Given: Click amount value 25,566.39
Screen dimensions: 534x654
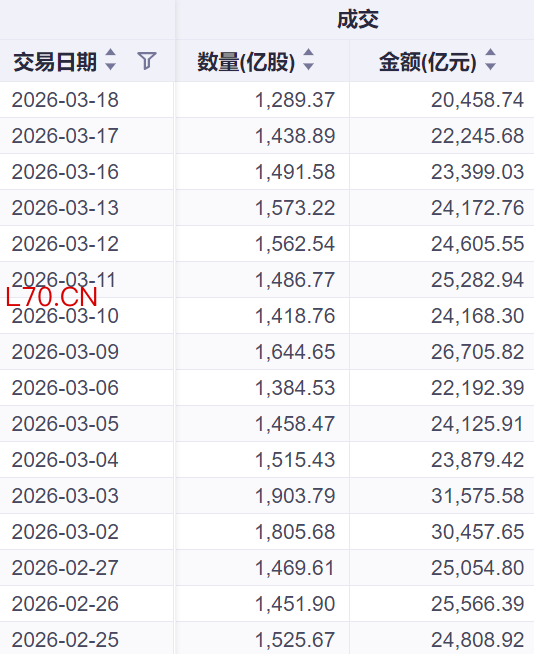Looking at the screenshot, I should pos(477,604).
